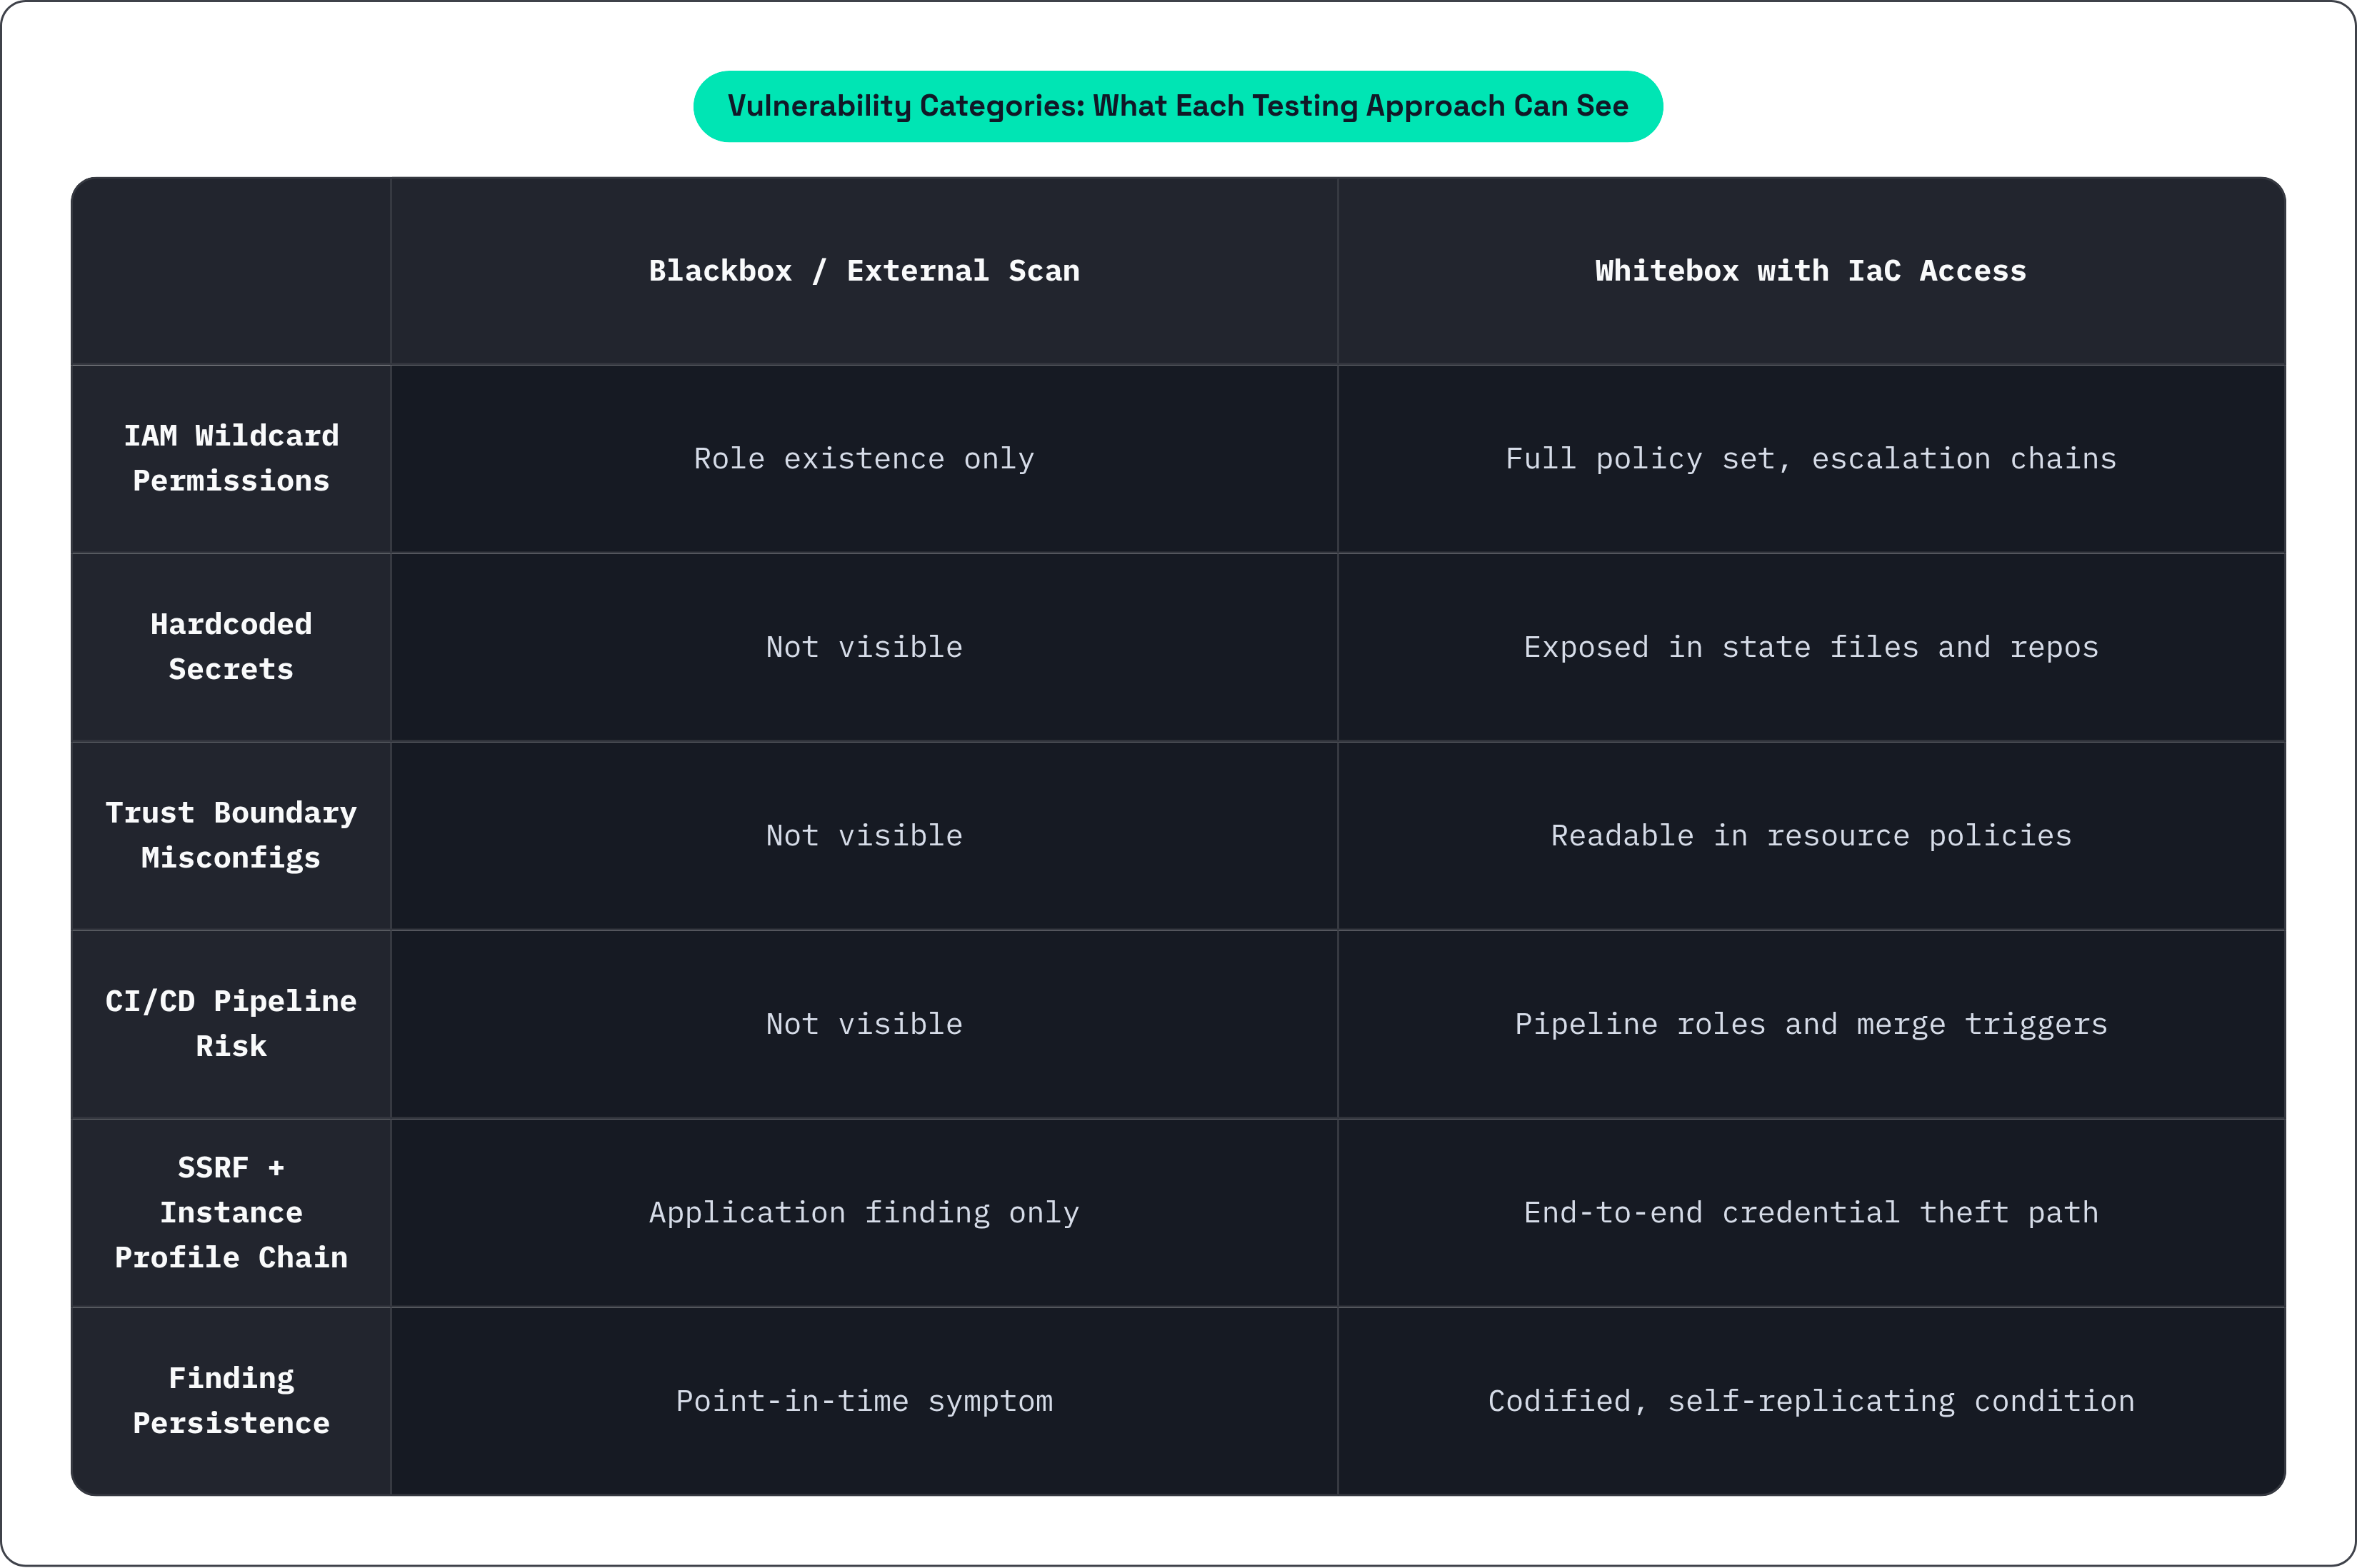
Task: Click 'Not visible' in Trust Boundary row
Action: [x=864, y=836]
